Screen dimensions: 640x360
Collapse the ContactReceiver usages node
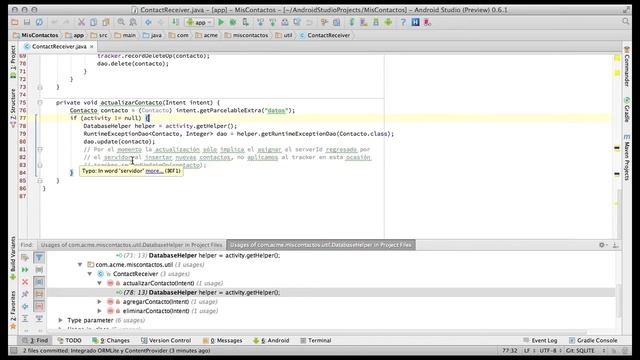[x=90, y=274]
